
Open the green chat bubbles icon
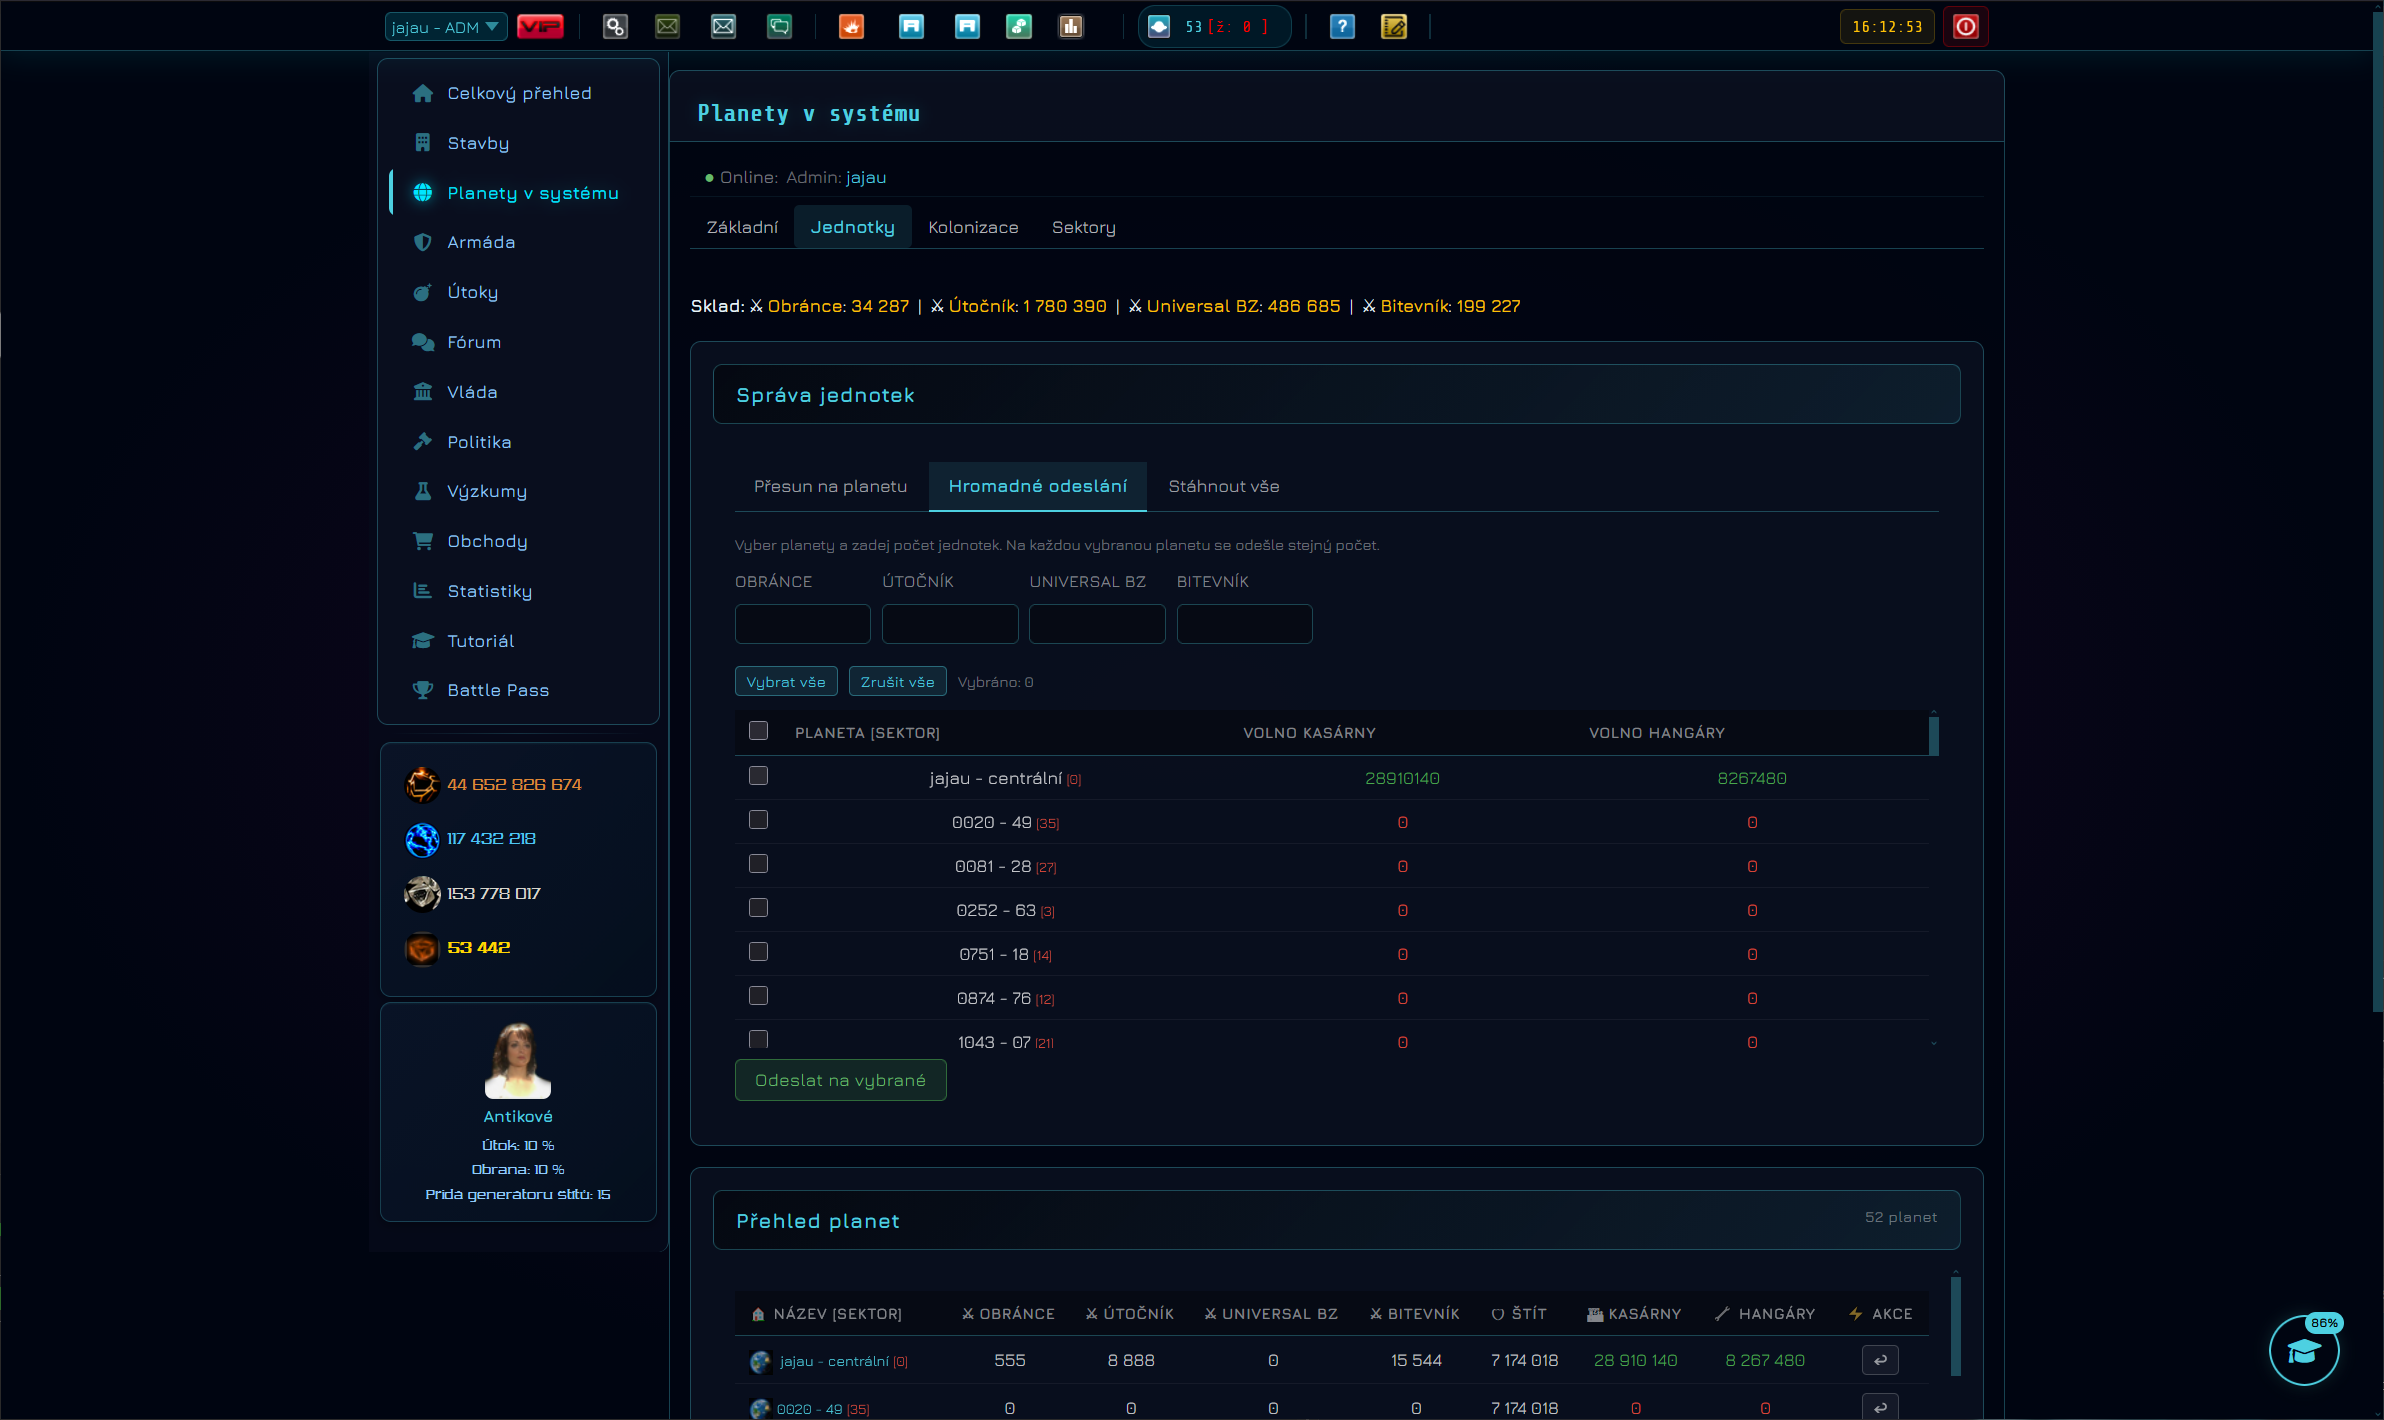coord(779,27)
